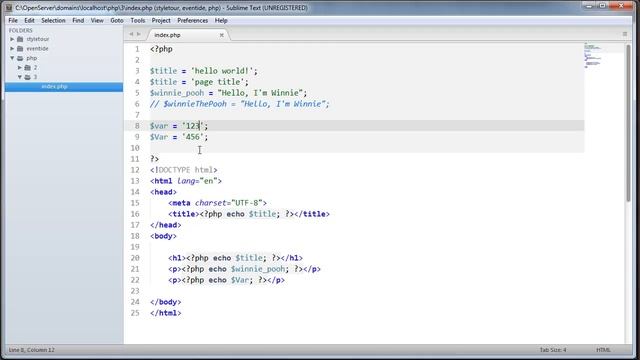Viewport: 640px width, 360px height.
Task: Click $Var variable on line 9
Action: [159, 137]
